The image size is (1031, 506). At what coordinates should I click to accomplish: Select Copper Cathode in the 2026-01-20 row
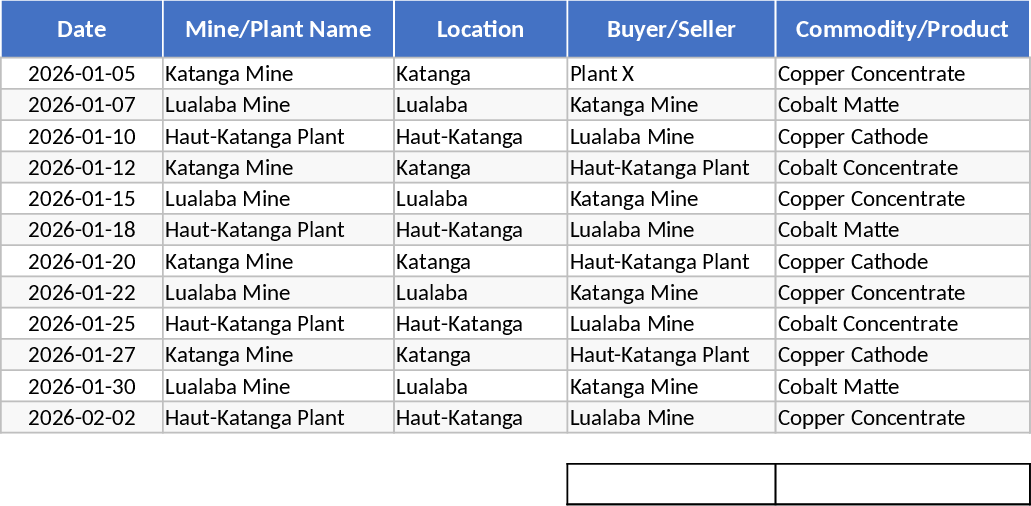click(902, 262)
